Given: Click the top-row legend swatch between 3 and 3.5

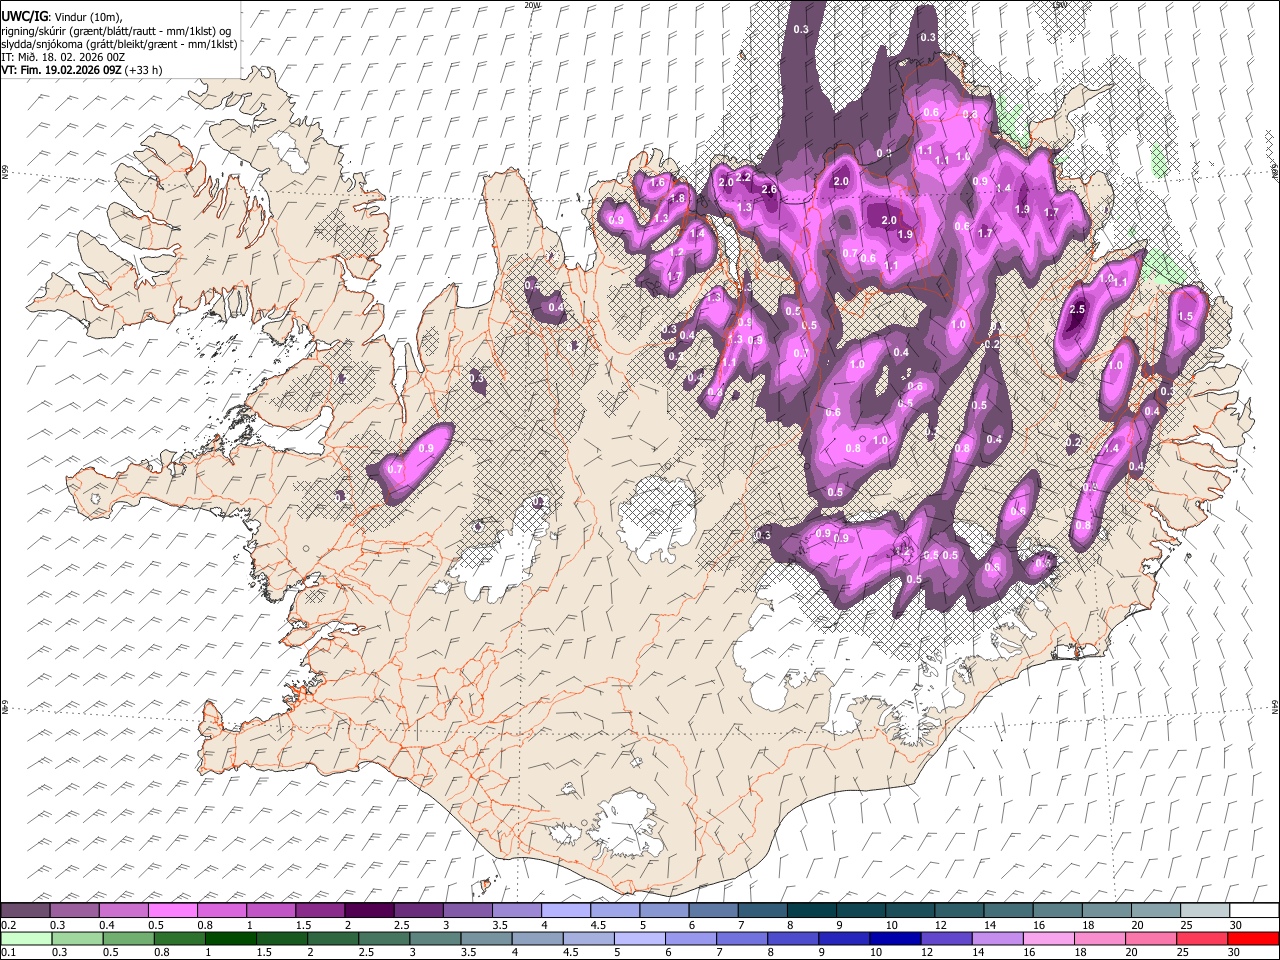Looking at the screenshot, I should tap(467, 911).
